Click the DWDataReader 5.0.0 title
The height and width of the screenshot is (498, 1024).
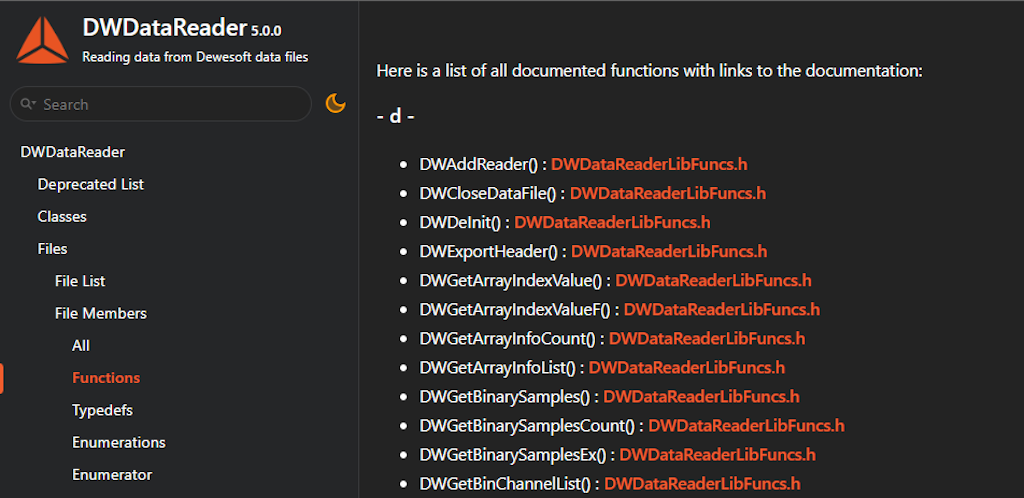tap(182, 28)
